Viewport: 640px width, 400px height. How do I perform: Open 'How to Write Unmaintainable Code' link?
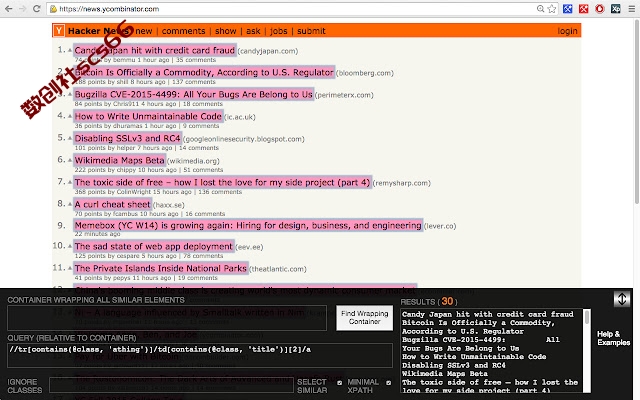point(148,116)
